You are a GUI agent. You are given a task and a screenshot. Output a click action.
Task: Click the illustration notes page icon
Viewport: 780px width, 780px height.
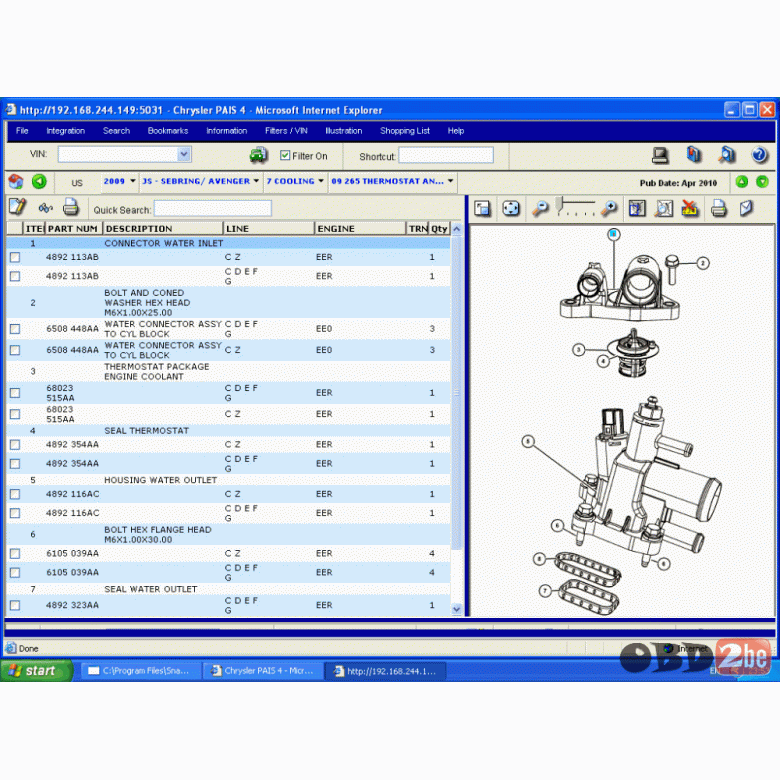[x=746, y=208]
